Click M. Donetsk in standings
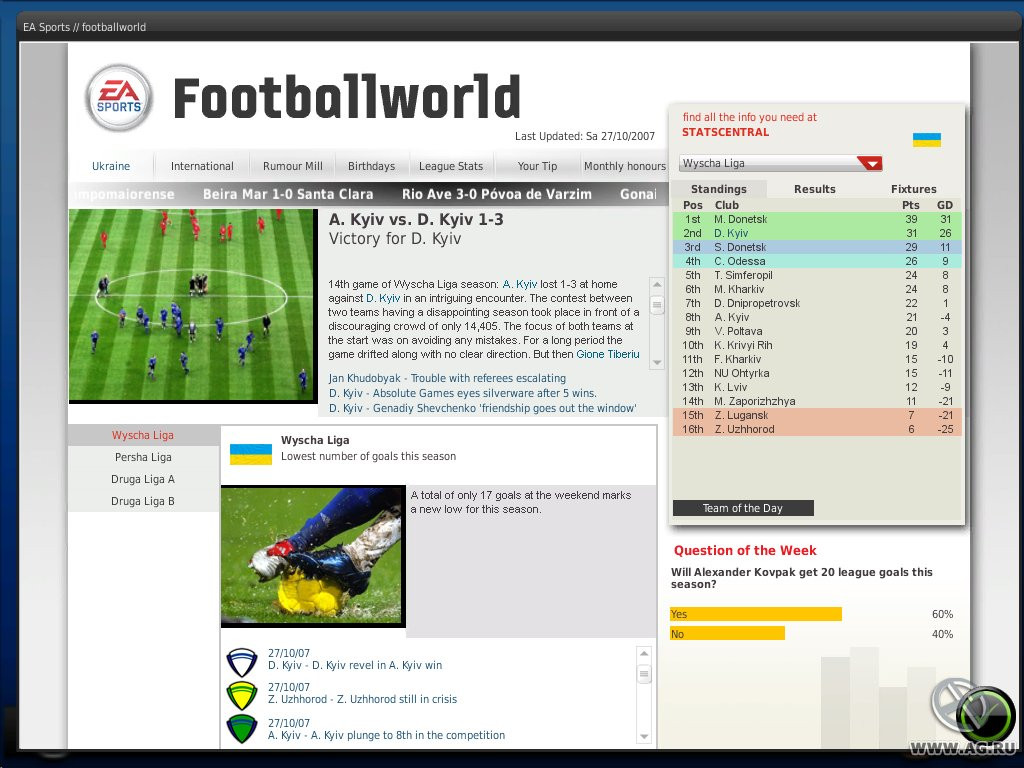This screenshot has height=768, width=1024. point(817,219)
